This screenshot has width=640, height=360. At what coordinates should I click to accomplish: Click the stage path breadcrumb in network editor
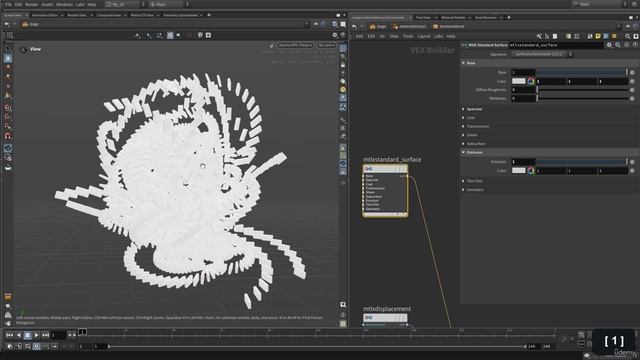point(378,27)
